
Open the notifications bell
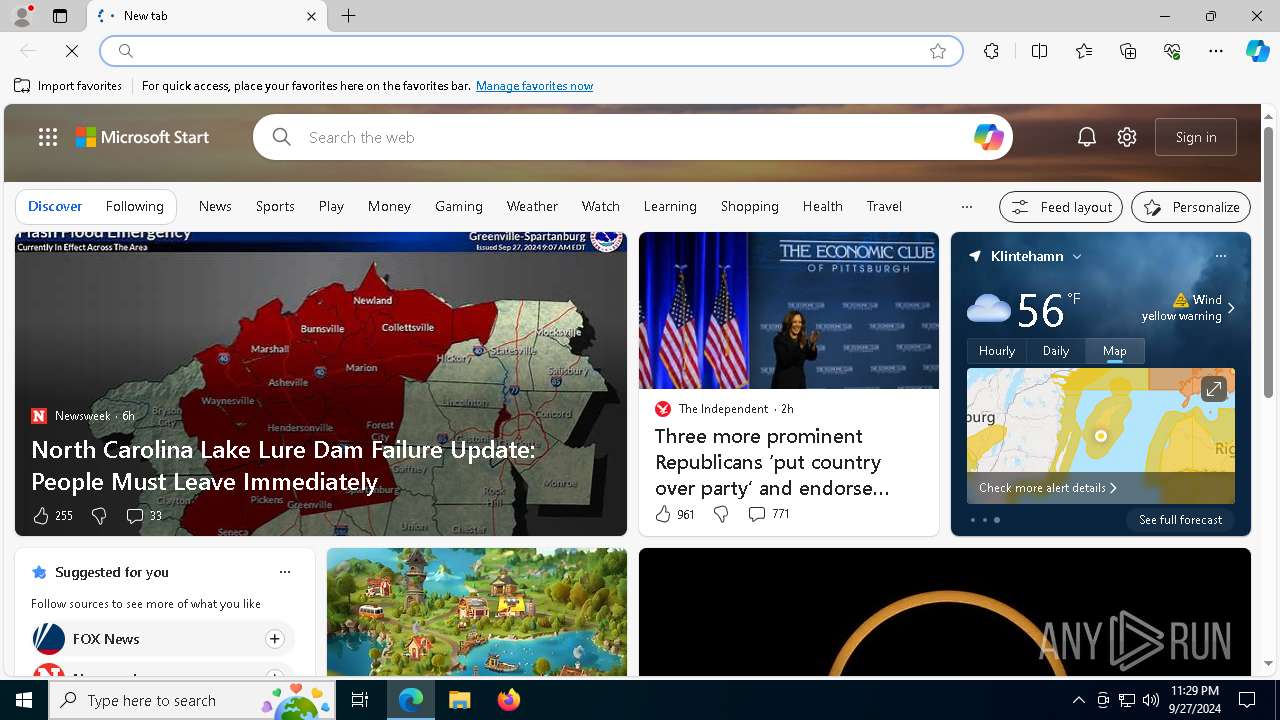click(1087, 137)
